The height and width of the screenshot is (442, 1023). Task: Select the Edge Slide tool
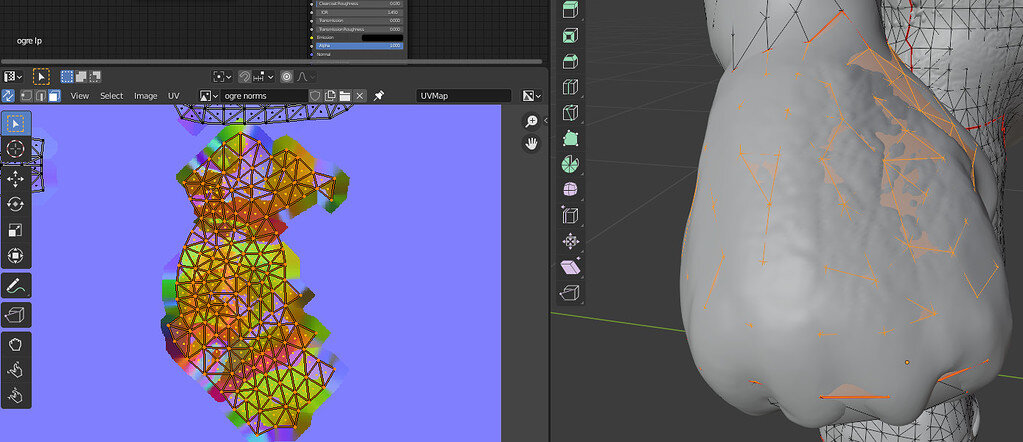pos(570,215)
